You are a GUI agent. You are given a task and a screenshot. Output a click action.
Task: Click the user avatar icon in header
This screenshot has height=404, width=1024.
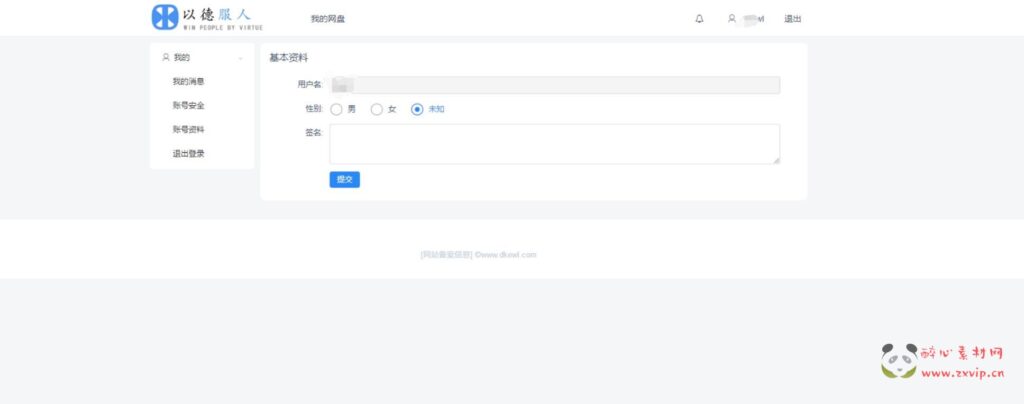coord(732,19)
